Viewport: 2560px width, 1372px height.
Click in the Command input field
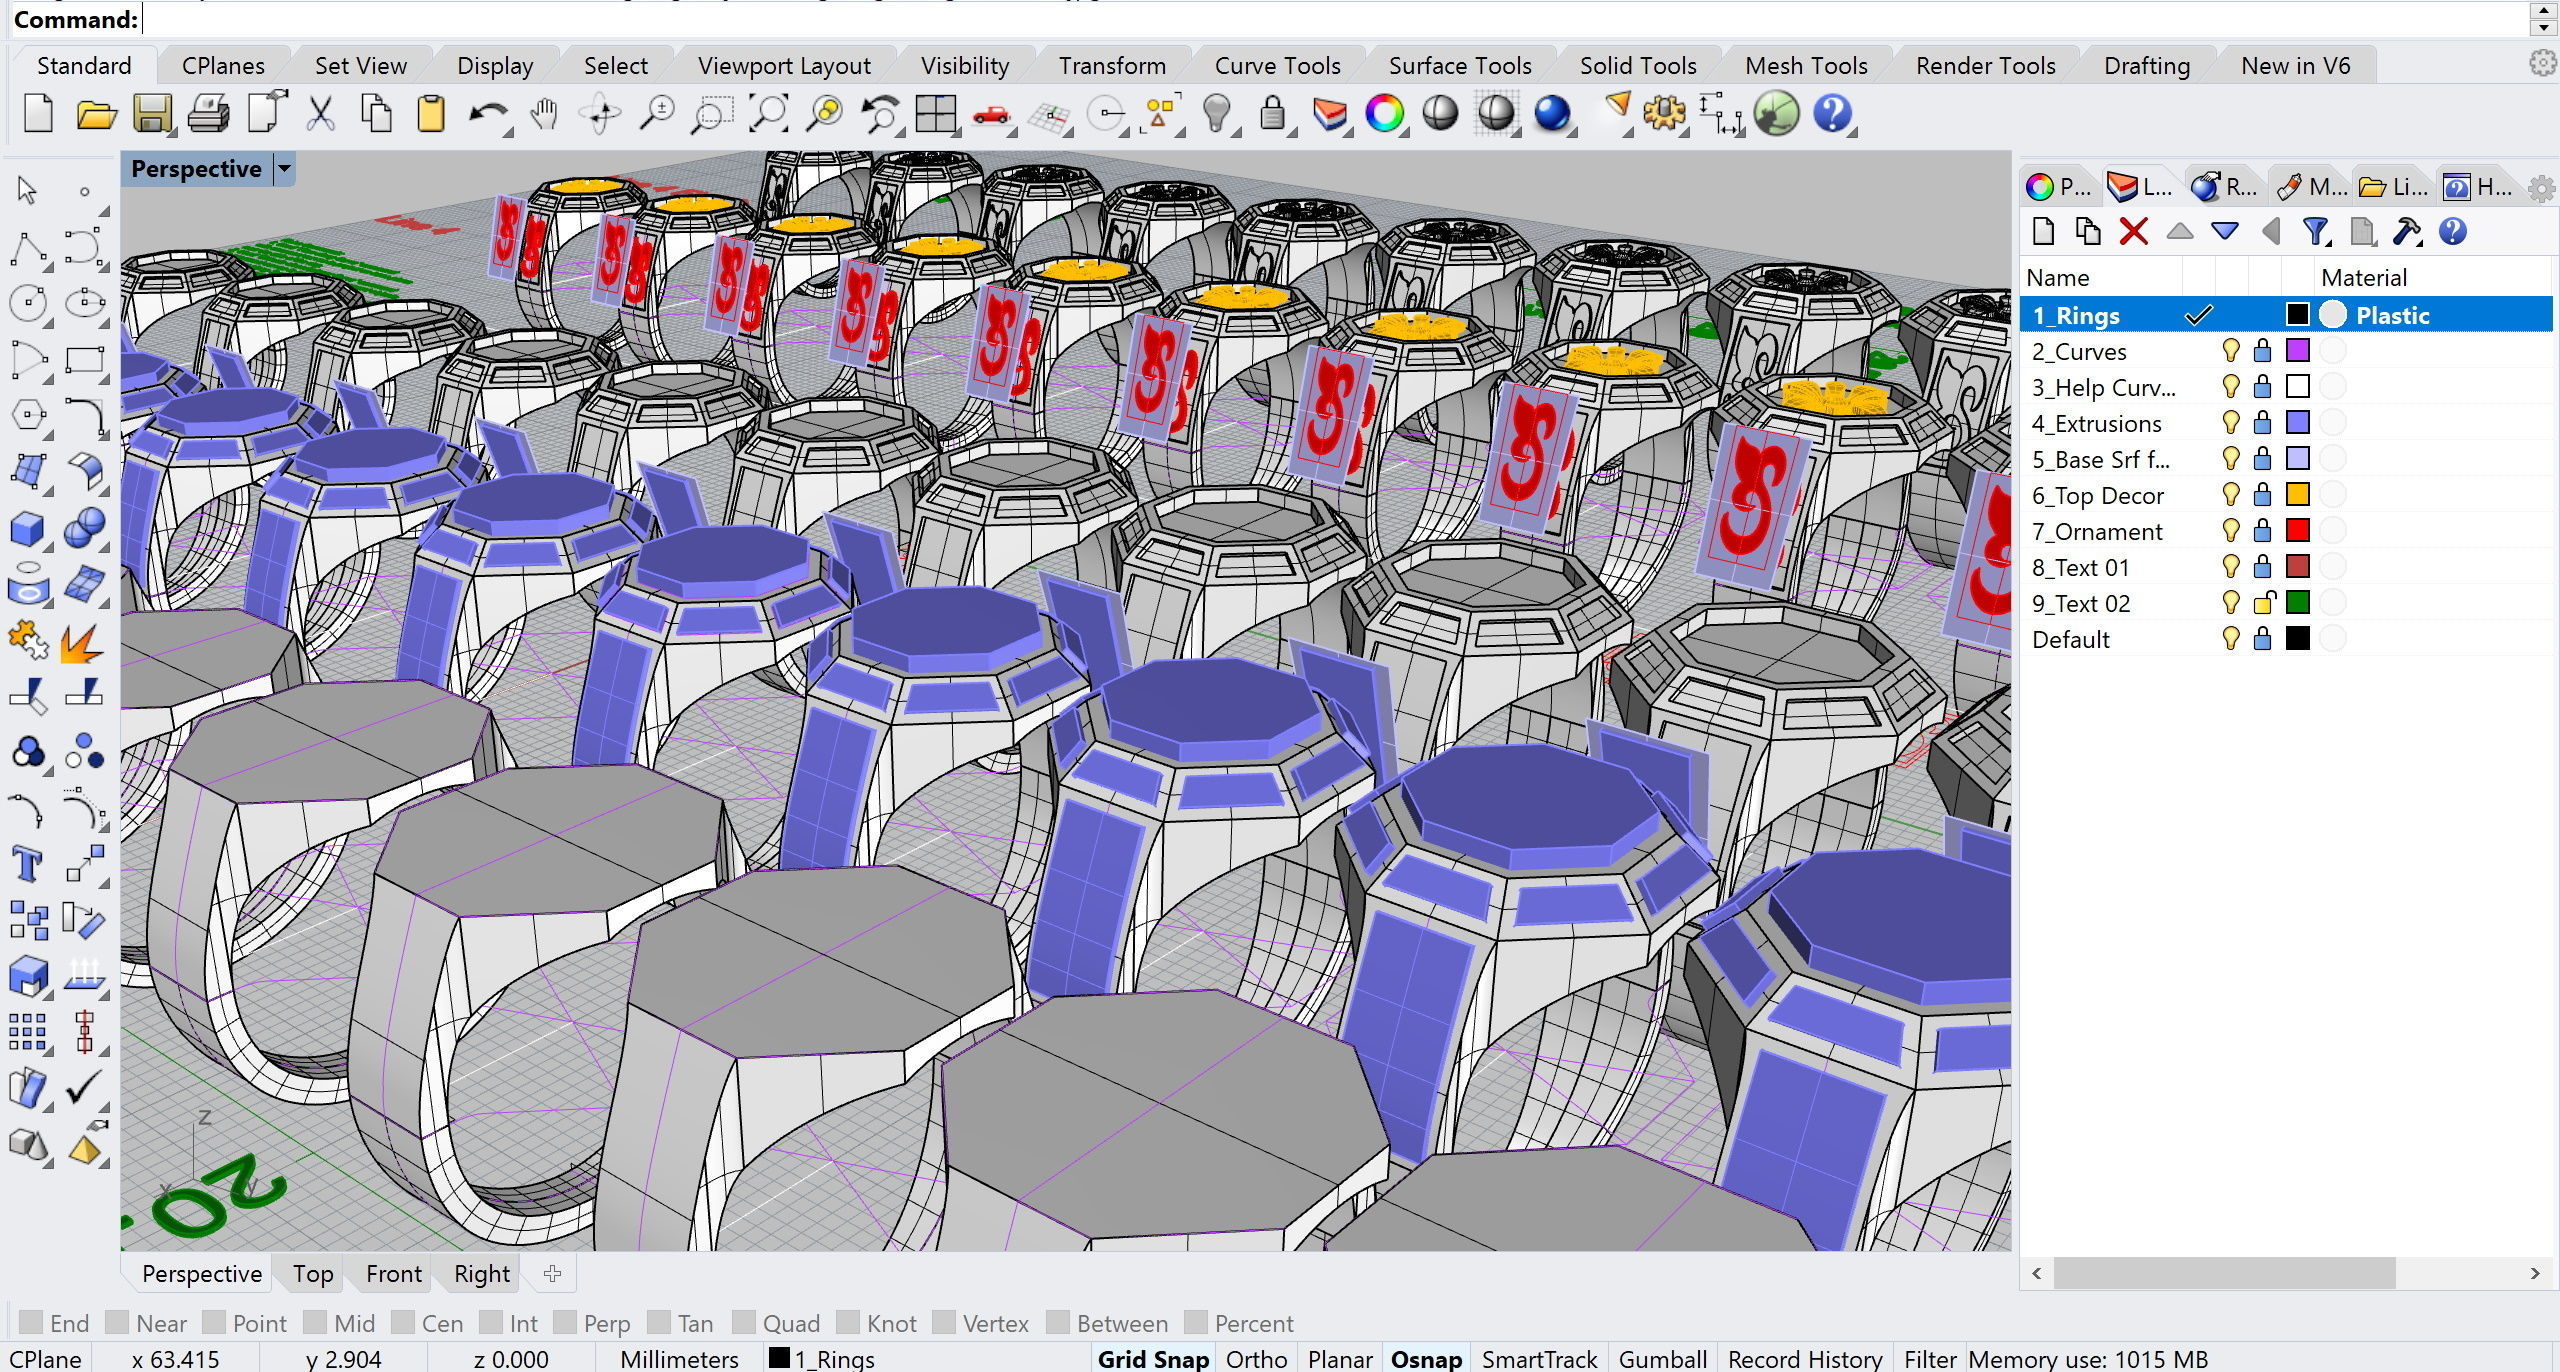click(x=1335, y=20)
